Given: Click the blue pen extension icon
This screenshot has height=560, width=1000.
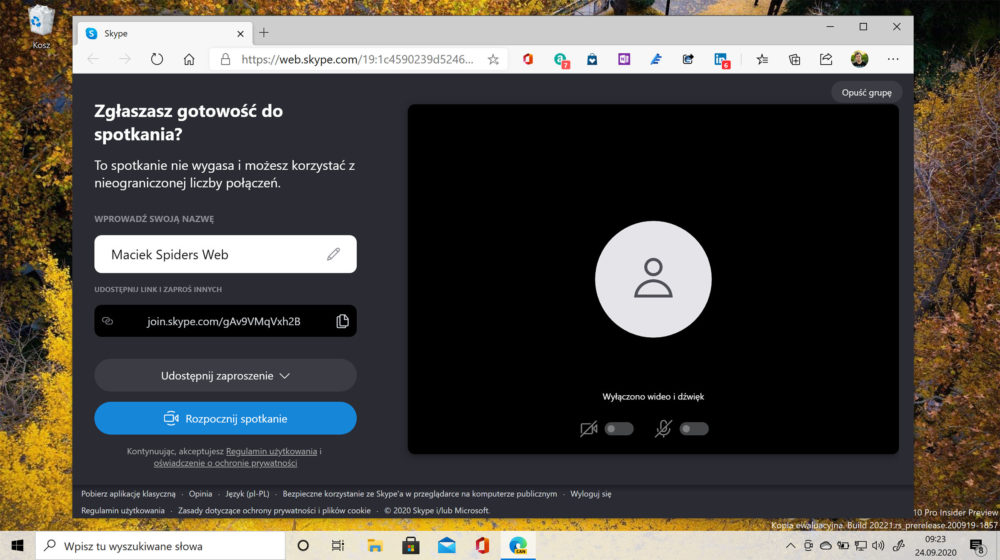Looking at the screenshot, I should pos(656,59).
